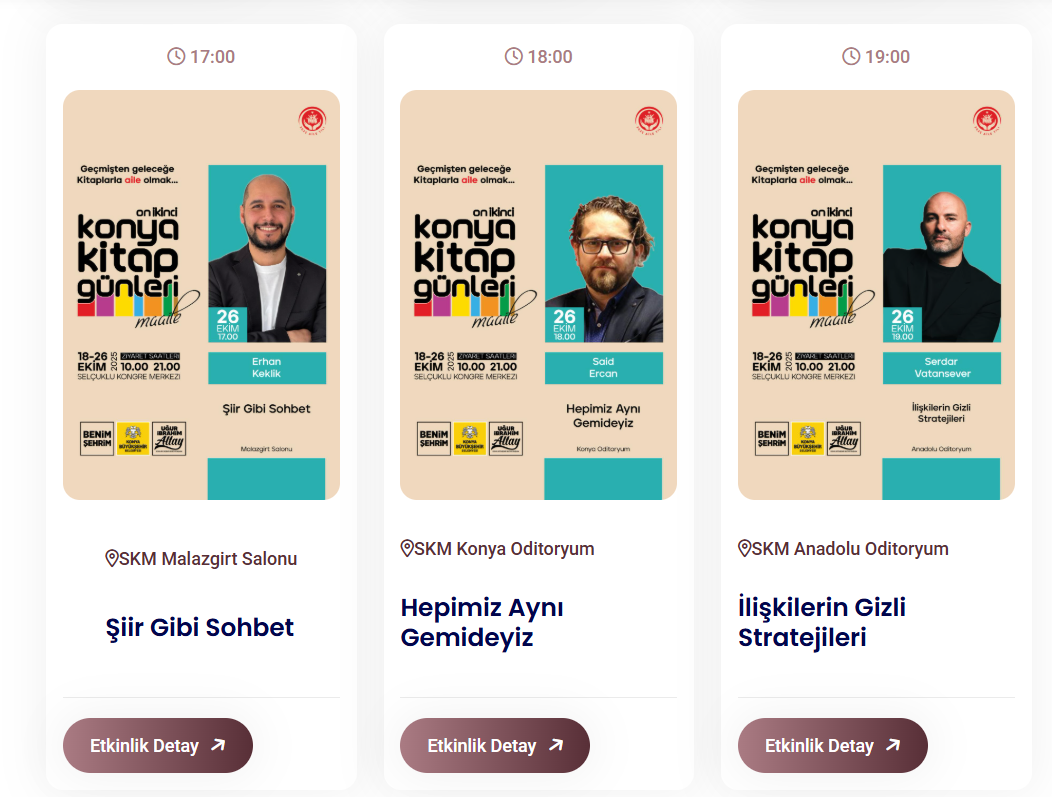The height and width of the screenshot is (797, 1052).
Task: Click the arrow icon in Şiir Gibi Sohbet's detail button
Action: pyautogui.click(x=218, y=745)
